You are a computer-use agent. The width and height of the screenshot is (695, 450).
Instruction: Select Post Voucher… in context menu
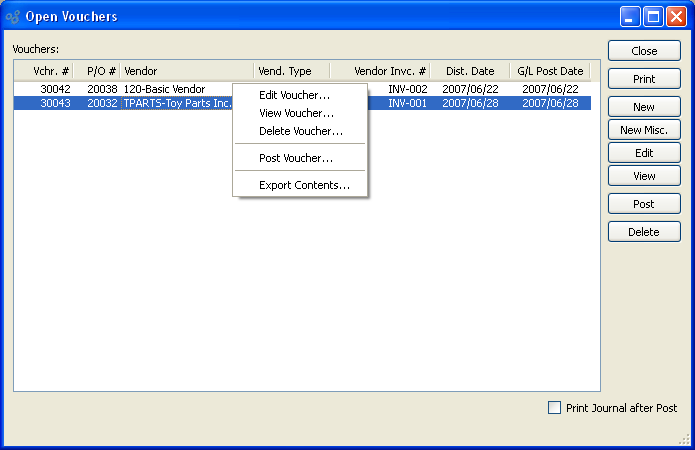coord(300,158)
